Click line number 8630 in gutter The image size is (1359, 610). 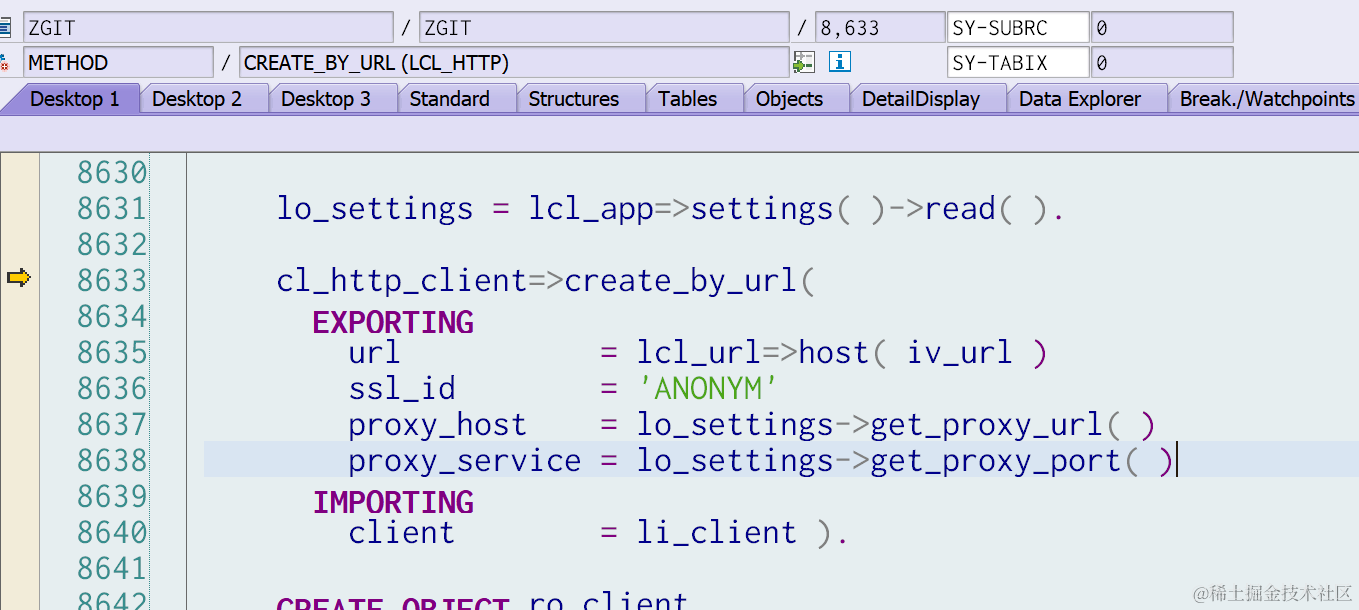point(112,173)
